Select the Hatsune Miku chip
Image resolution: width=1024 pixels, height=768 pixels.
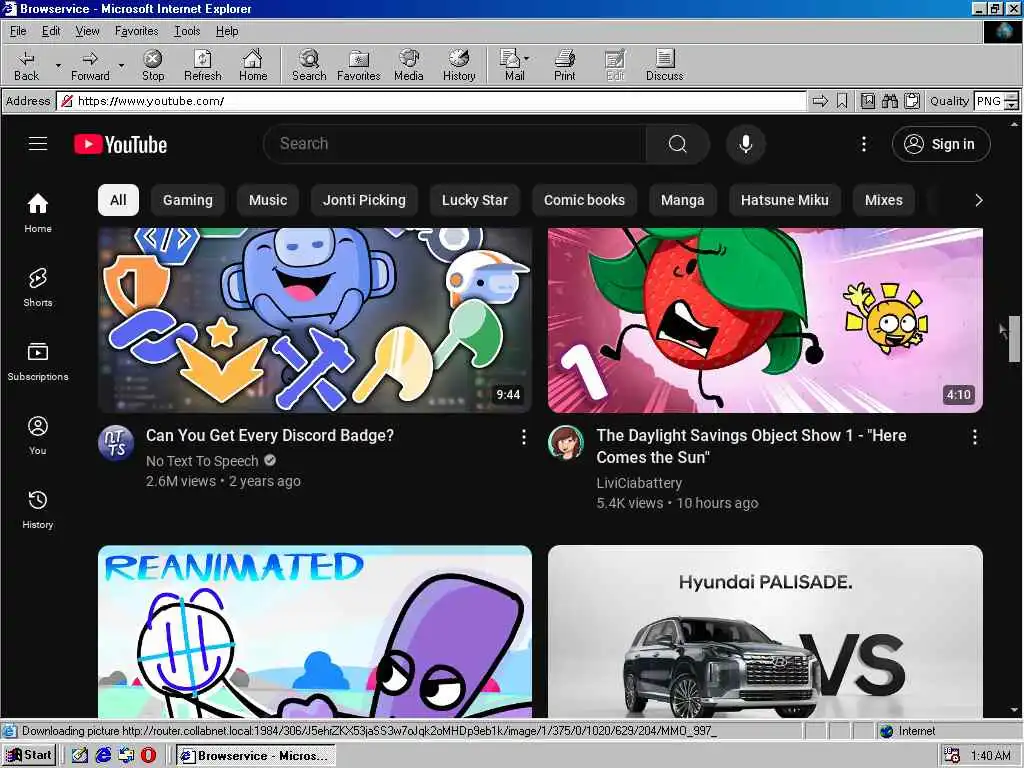pos(784,200)
